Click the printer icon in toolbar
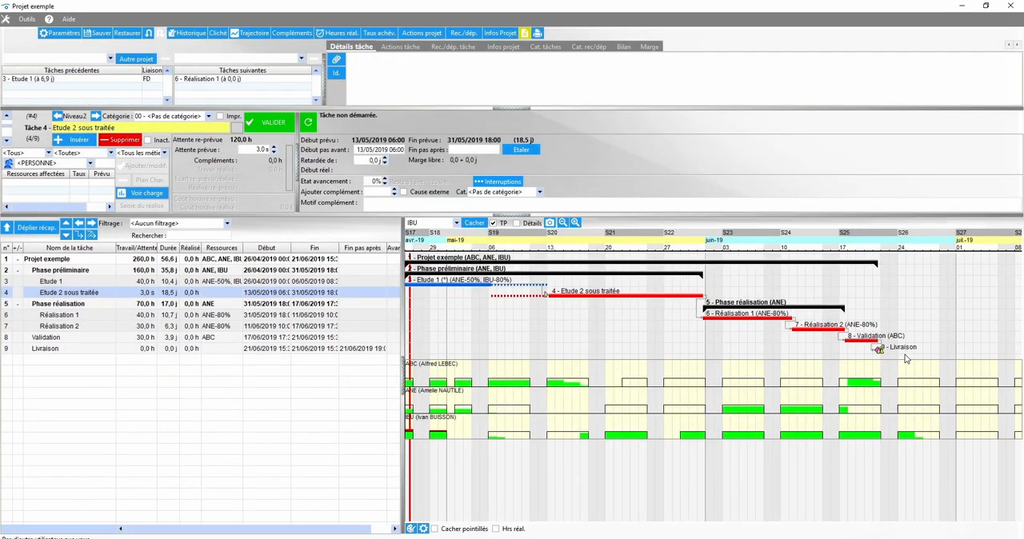The width and height of the screenshot is (1024, 539). [537, 33]
